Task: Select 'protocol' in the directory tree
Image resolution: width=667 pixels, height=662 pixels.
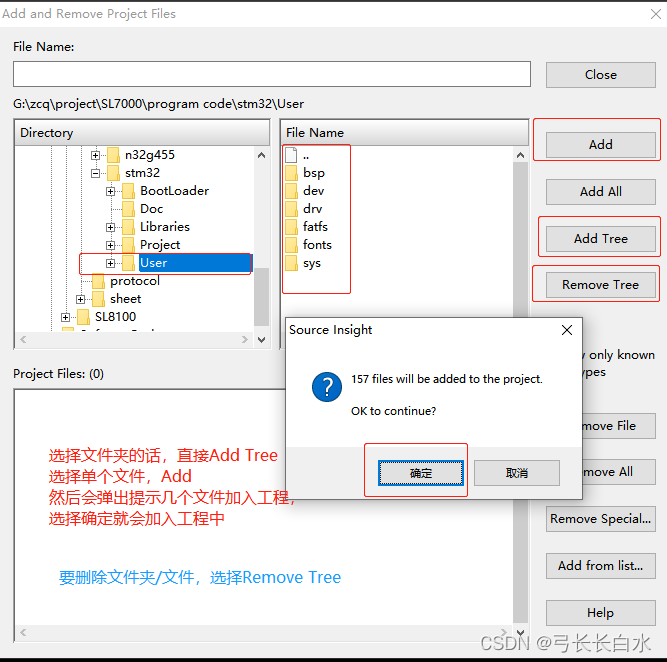Action: click(135, 281)
